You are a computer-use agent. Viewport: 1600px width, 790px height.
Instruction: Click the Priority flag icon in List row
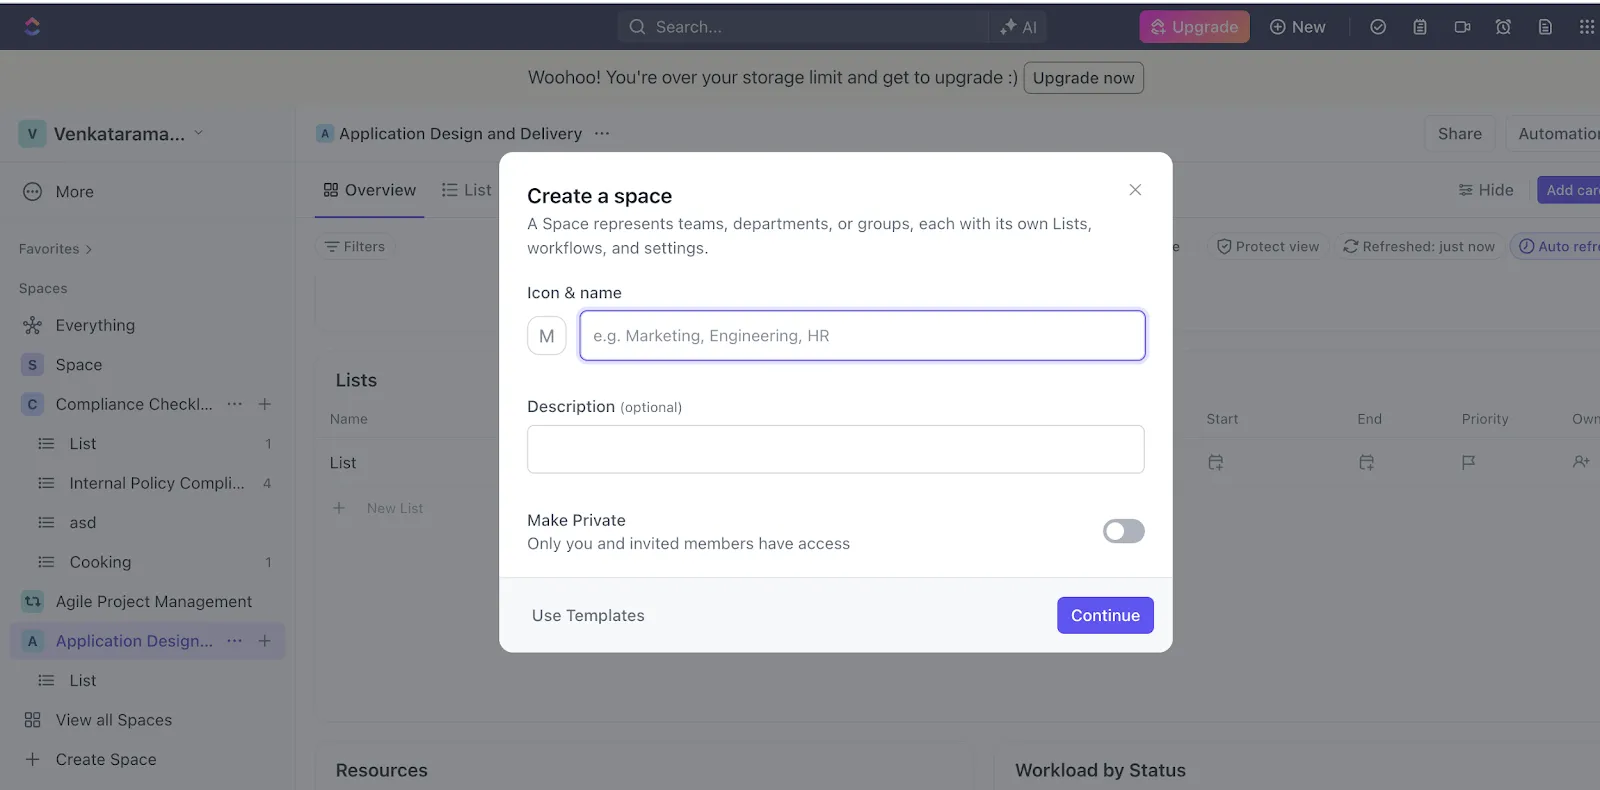pyautogui.click(x=1468, y=463)
